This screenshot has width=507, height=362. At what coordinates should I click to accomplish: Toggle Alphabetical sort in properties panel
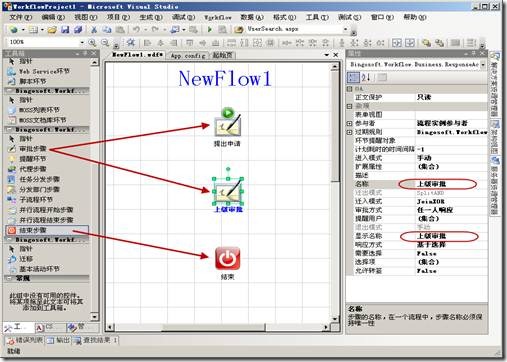[366, 78]
